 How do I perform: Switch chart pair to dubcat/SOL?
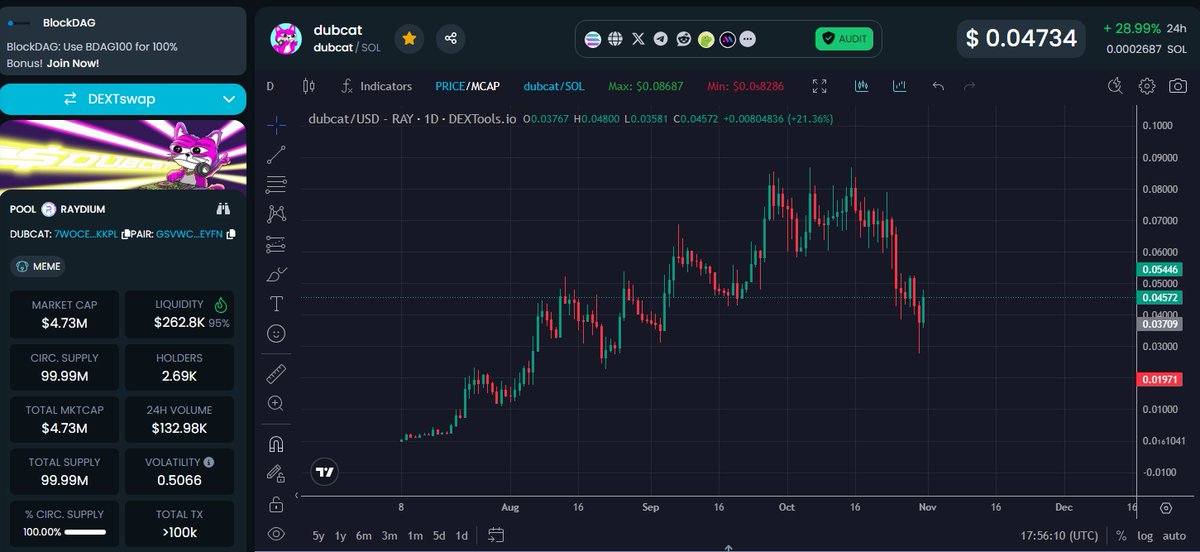pyautogui.click(x=552, y=86)
